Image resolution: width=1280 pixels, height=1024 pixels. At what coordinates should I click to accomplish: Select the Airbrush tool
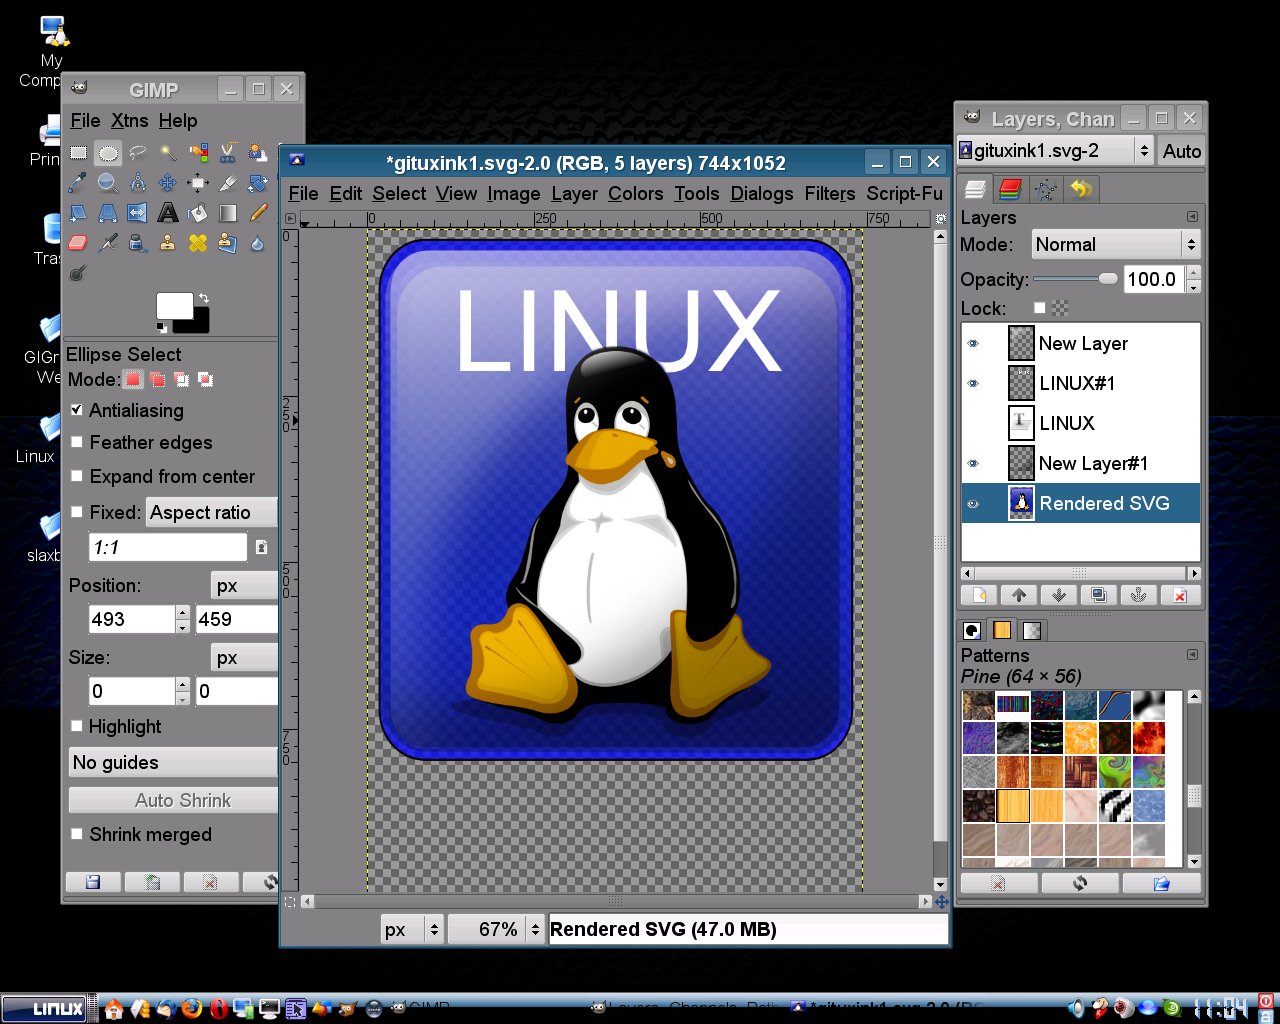108,243
